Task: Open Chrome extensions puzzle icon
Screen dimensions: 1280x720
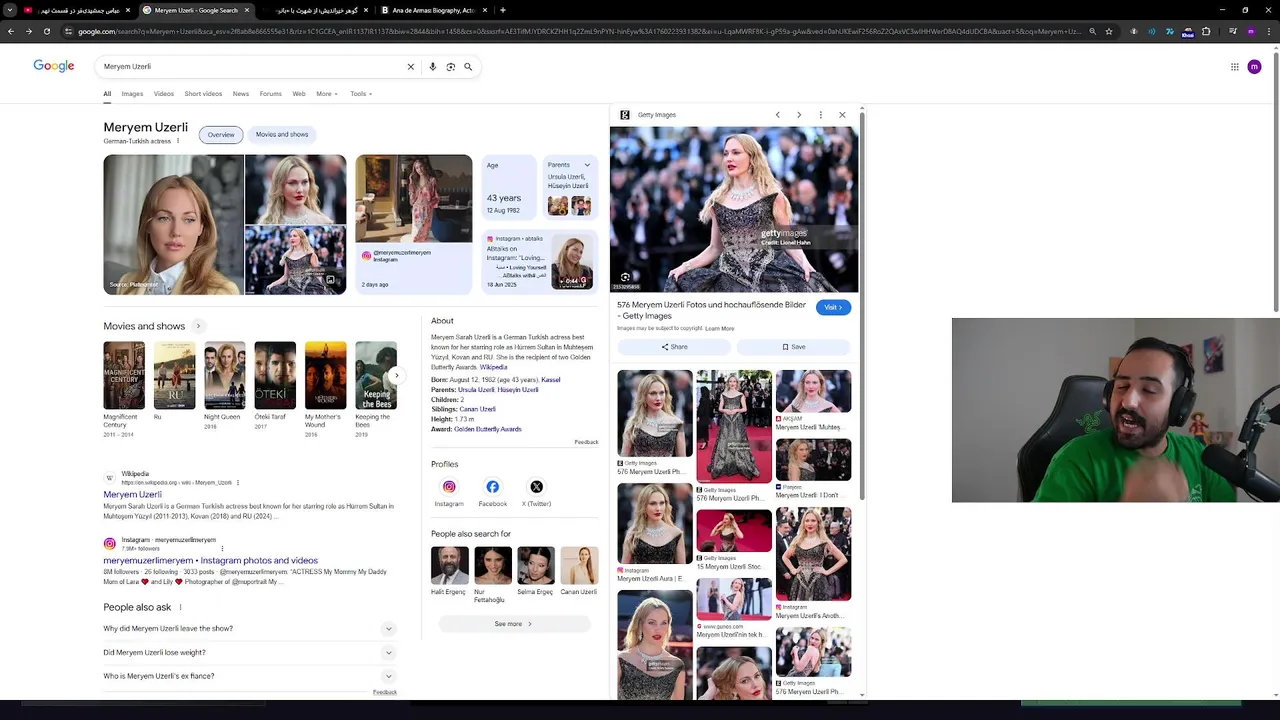Action: pyautogui.click(x=1206, y=31)
